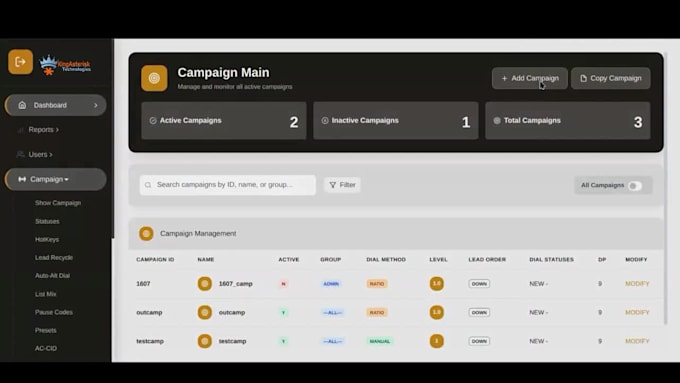
Task: Click the Campaign Main target icon
Action: (154, 78)
